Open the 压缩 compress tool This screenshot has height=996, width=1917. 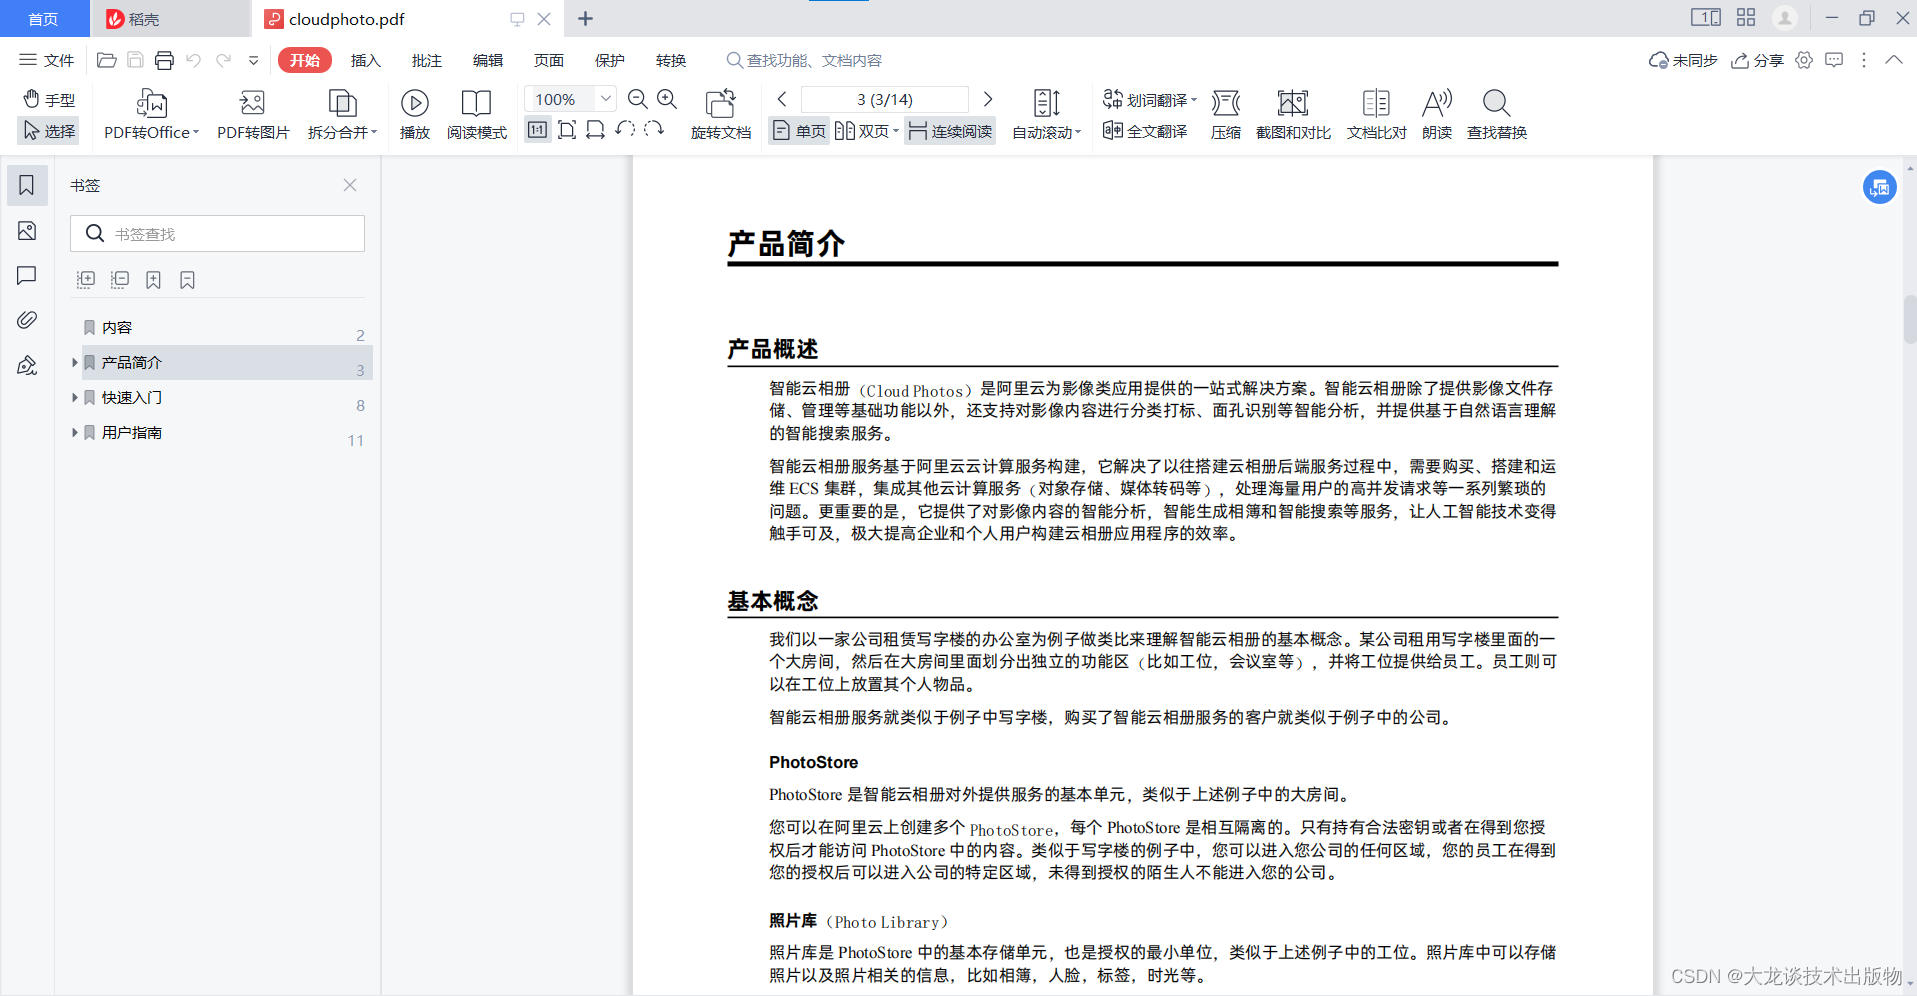tap(1225, 104)
